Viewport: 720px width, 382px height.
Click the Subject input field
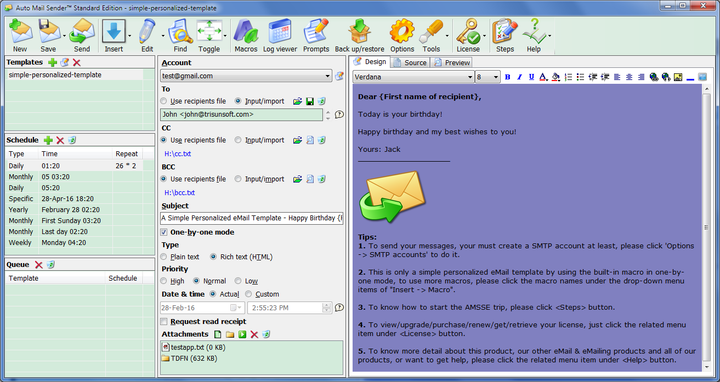pos(252,218)
